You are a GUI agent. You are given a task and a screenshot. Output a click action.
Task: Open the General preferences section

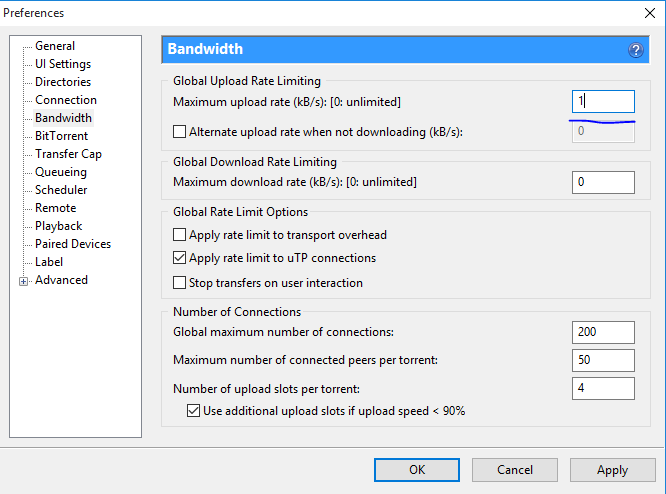(x=55, y=46)
